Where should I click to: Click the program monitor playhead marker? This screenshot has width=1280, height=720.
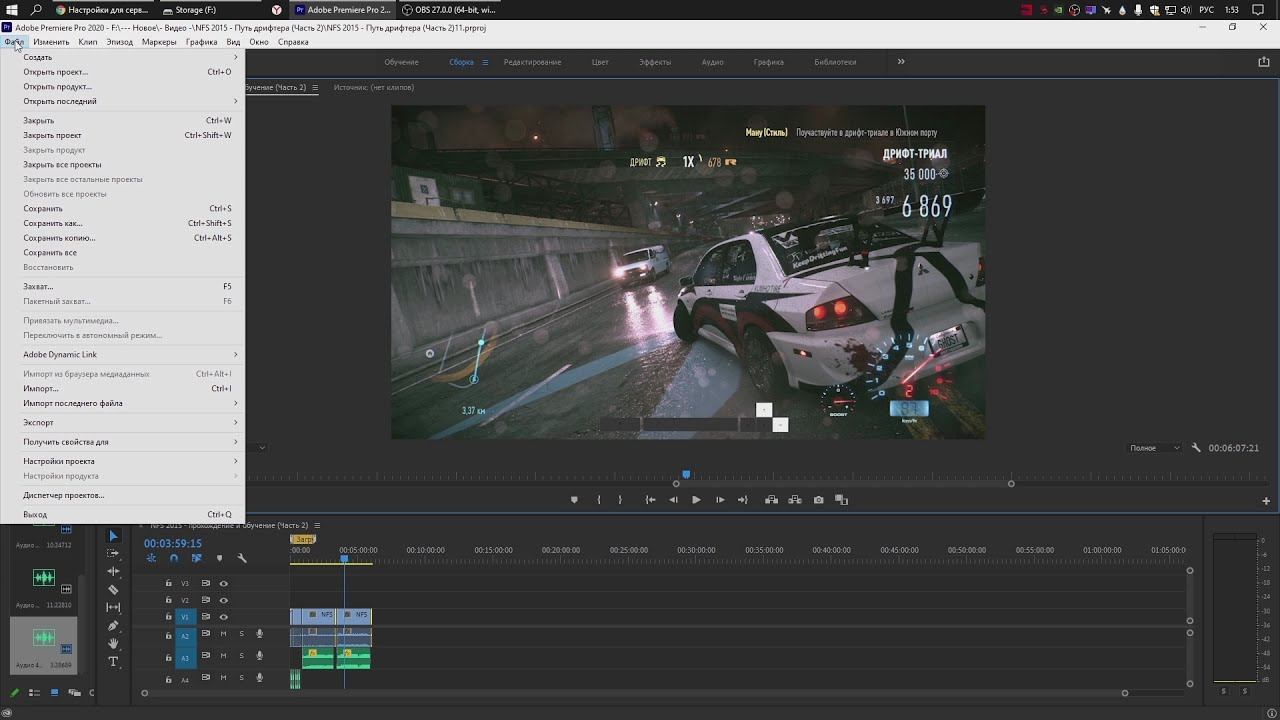(x=686, y=475)
